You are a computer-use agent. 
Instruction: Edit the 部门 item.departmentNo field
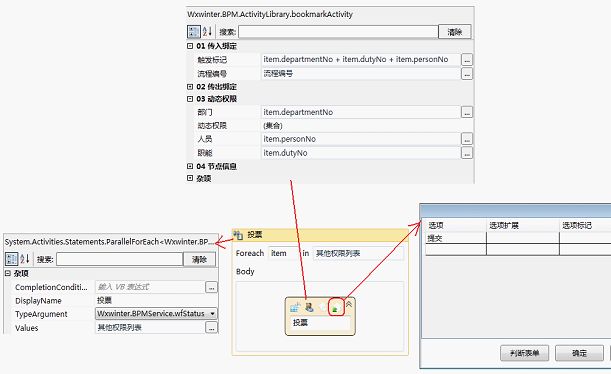click(360, 112)
